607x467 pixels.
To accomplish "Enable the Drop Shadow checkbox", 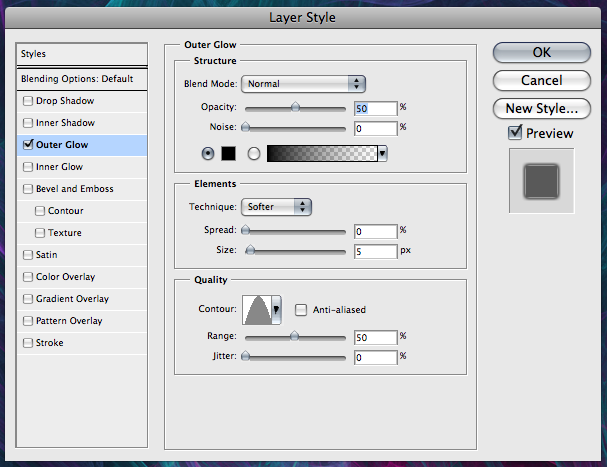I will point(28,101).
